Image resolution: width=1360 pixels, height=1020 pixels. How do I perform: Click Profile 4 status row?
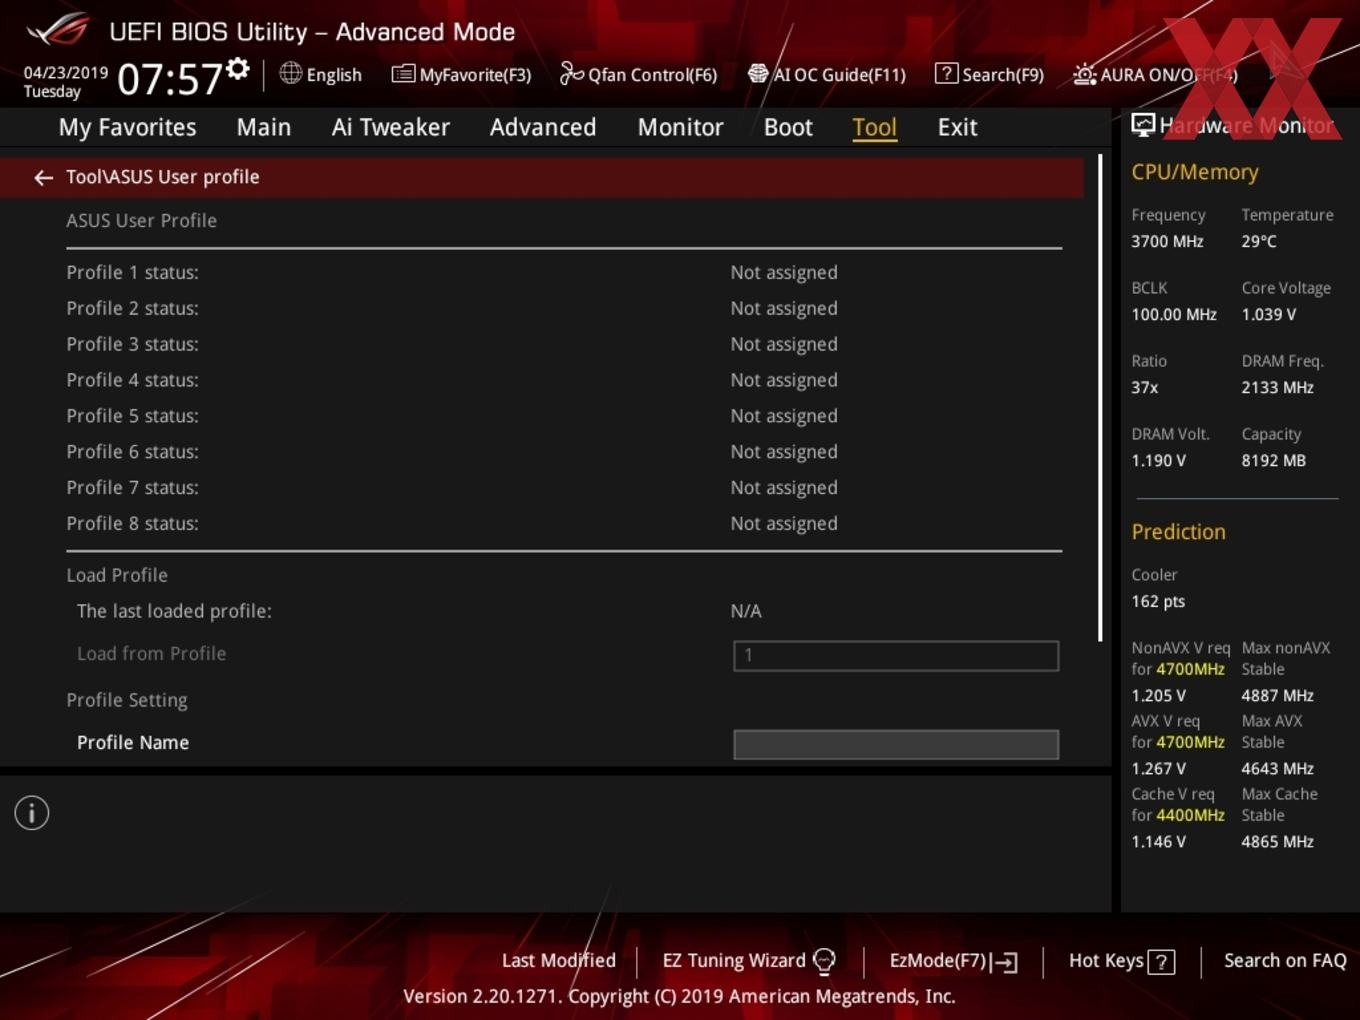(564, 380)
